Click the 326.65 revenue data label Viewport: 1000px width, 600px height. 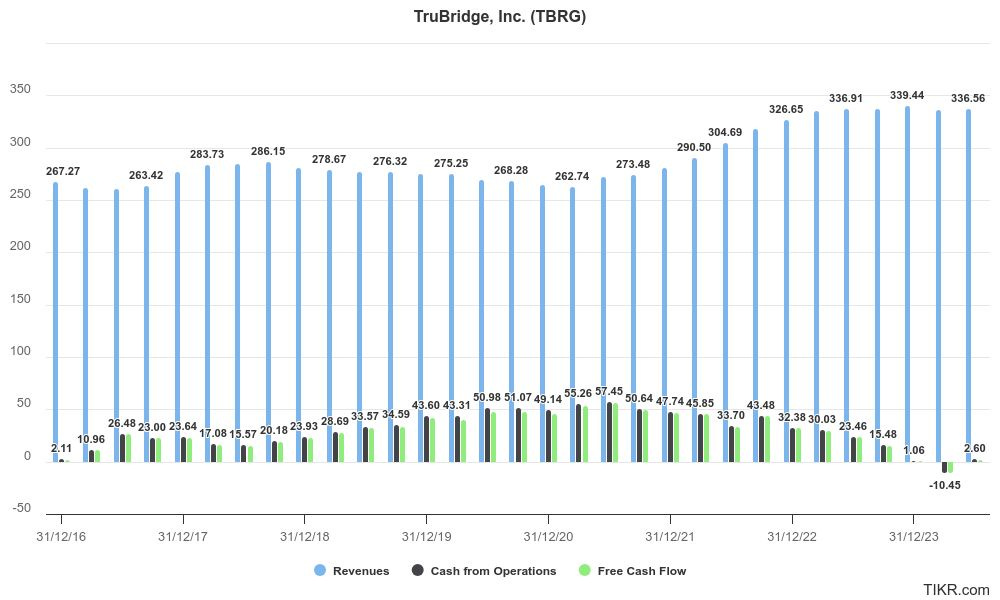click(x=786, y=109)
